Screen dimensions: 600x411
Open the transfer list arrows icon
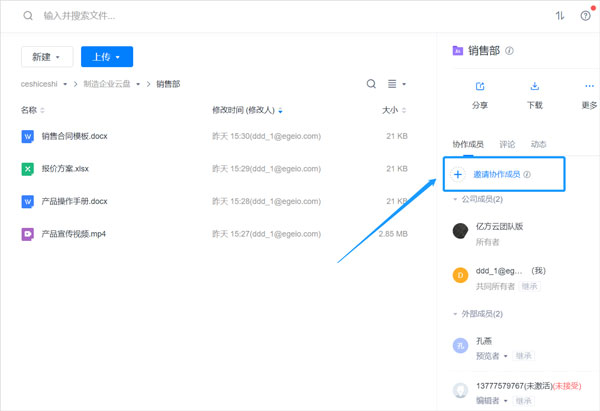(x=560, y=16)
